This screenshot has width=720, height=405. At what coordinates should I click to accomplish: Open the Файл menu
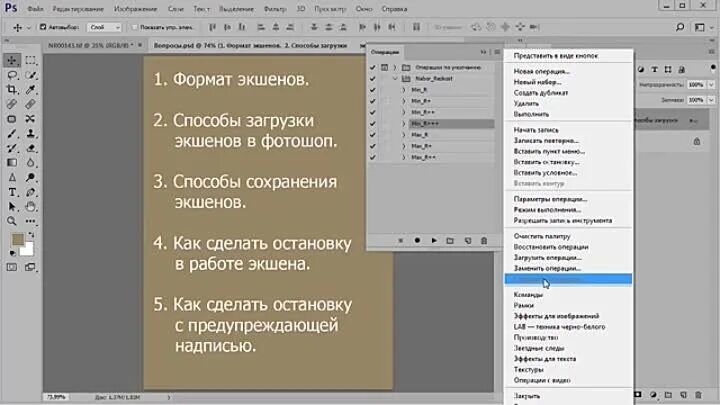pyautogui.click(x=35, y=9)
